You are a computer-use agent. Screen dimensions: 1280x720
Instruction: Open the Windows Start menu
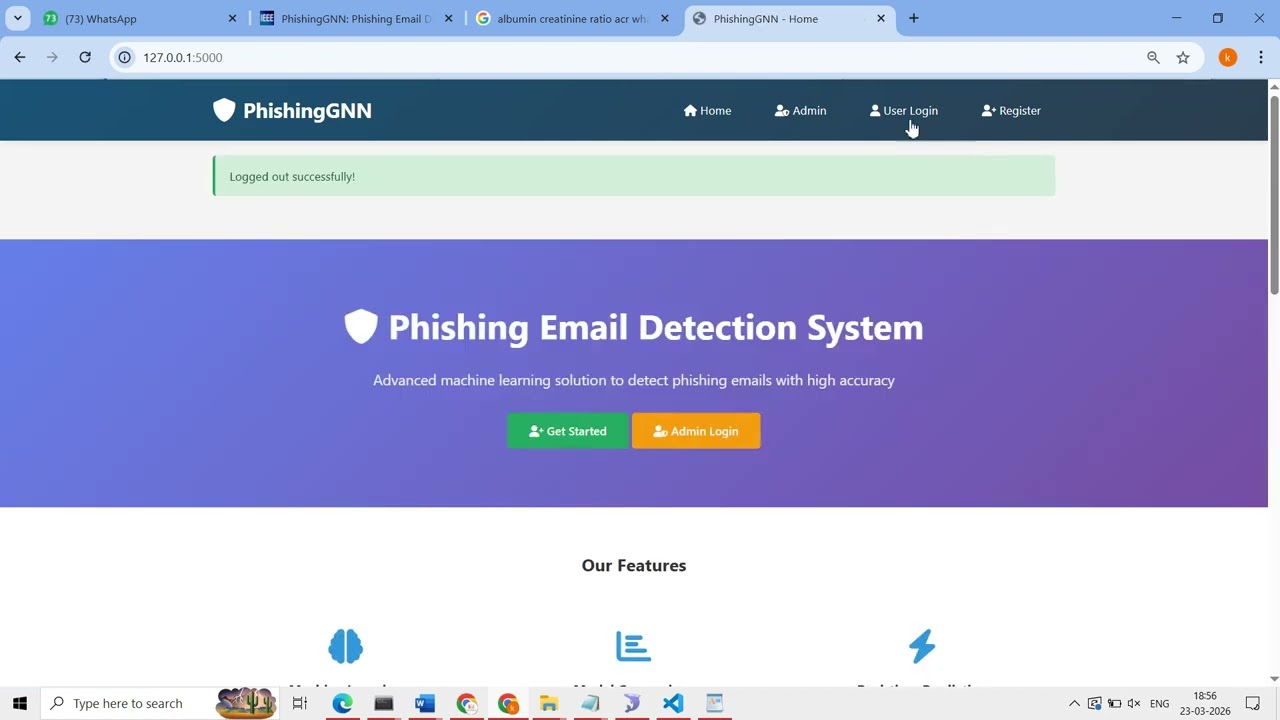point(20,703)
